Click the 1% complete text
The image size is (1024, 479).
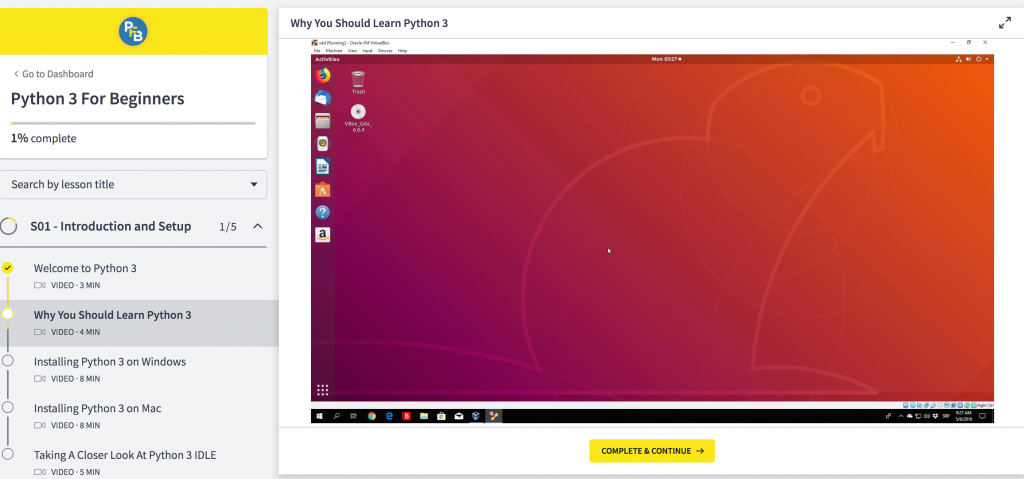pos(43,139)
